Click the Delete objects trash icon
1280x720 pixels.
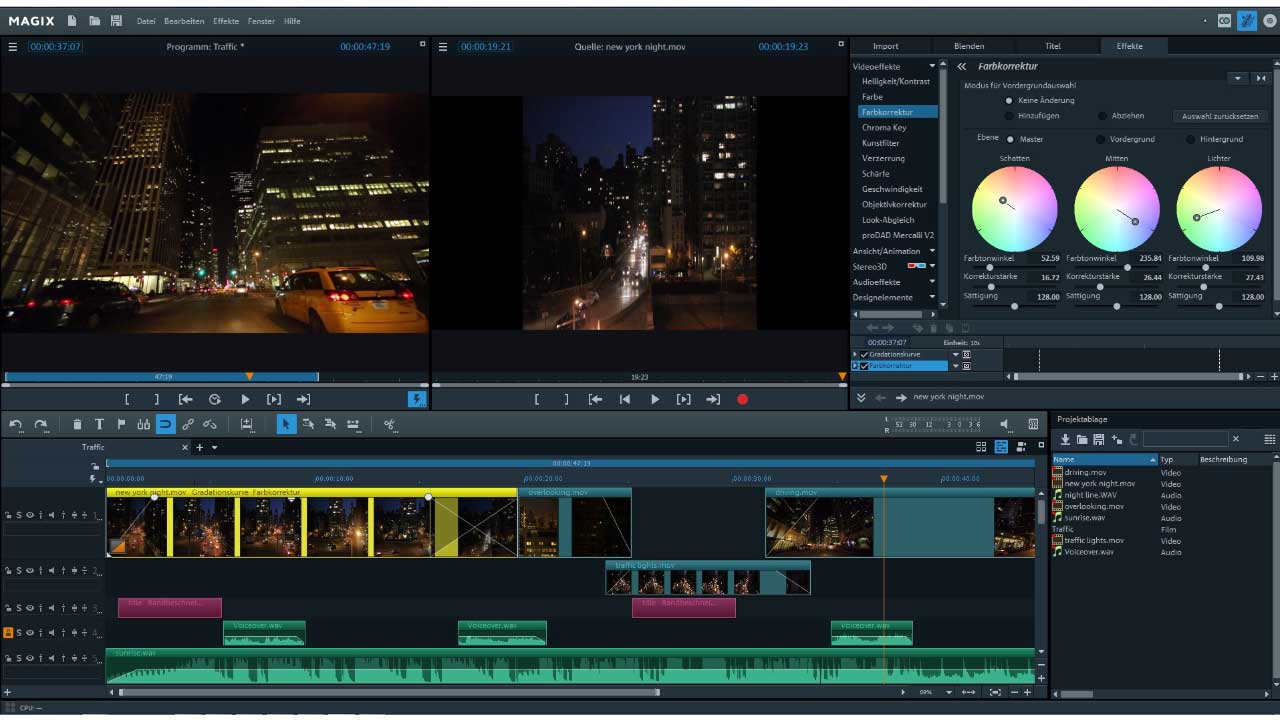tap(78, 424)
